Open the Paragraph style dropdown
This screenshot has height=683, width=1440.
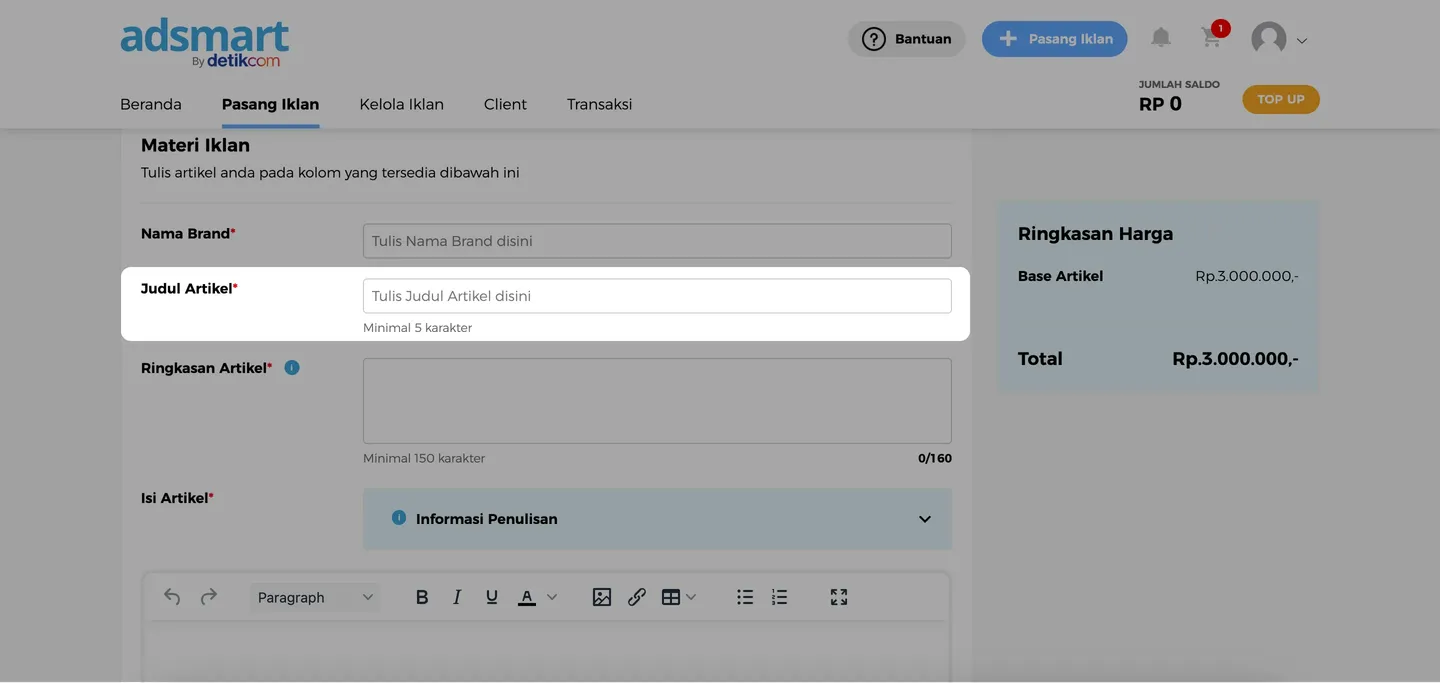tap(314, 597)
